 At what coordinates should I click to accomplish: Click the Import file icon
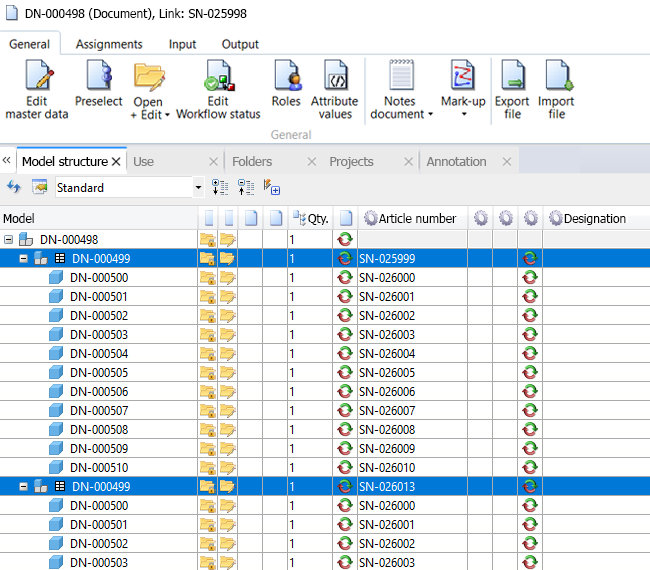(556, 77)
